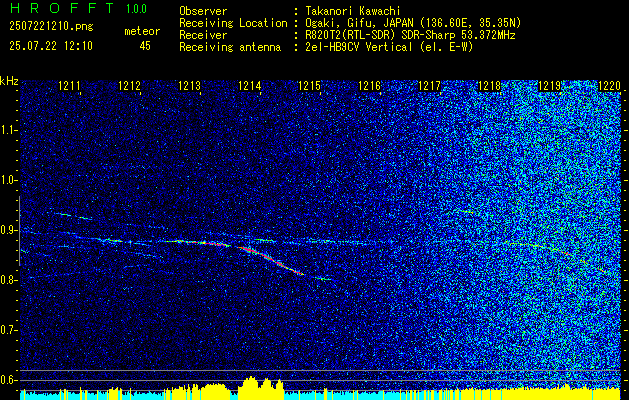Select the file name 2507221210.png
629x400 pixels.
pyautogui.click(x=51, y=26)
